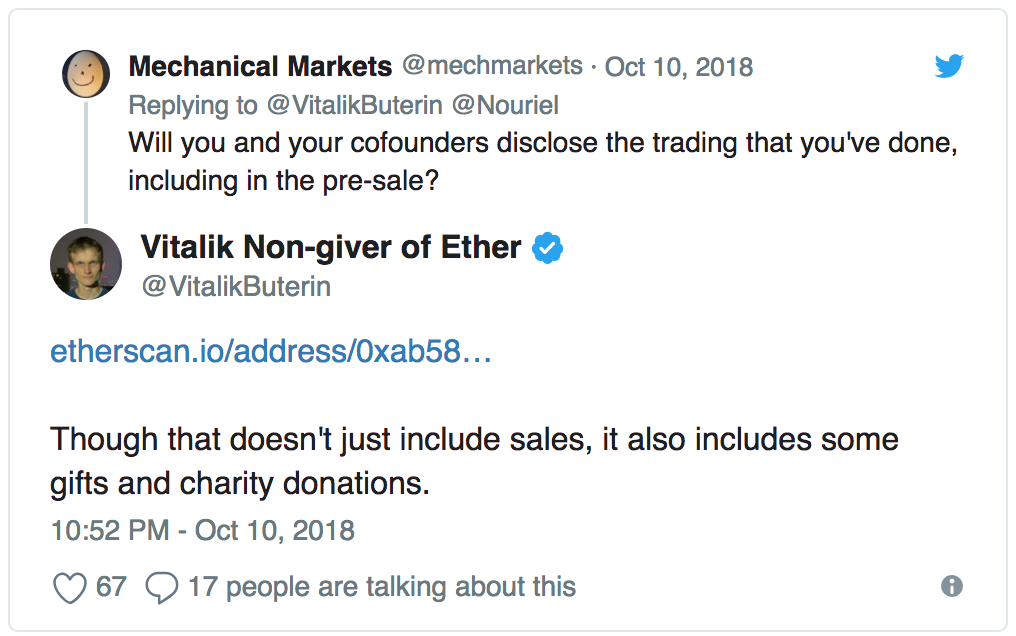Open the etherscan.io address link
1016x636 pixels.
click(x=271, y=352)
